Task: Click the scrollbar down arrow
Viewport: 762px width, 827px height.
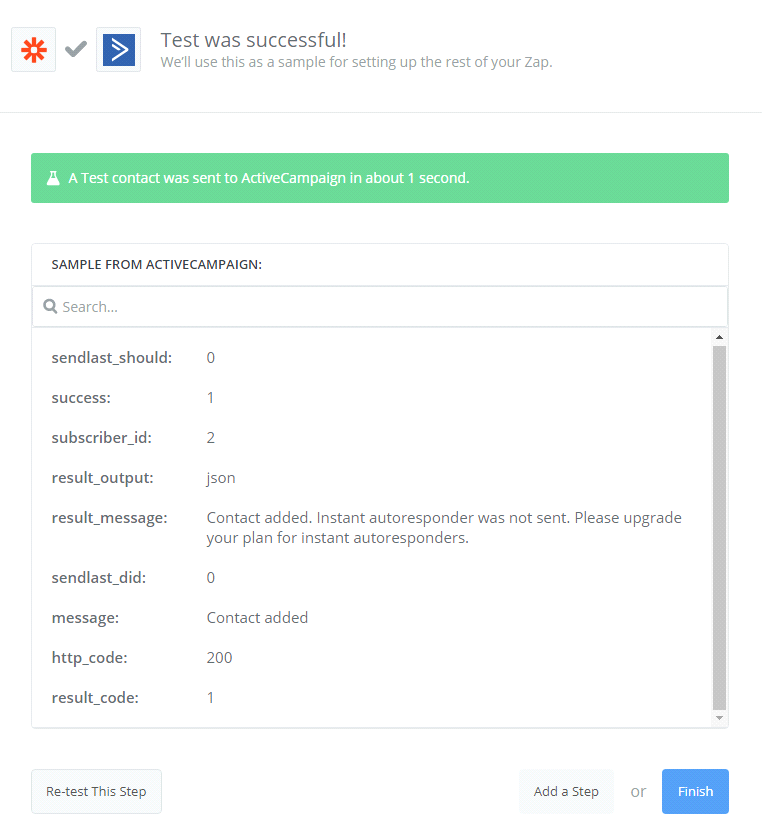Action: tap(719, 717)
